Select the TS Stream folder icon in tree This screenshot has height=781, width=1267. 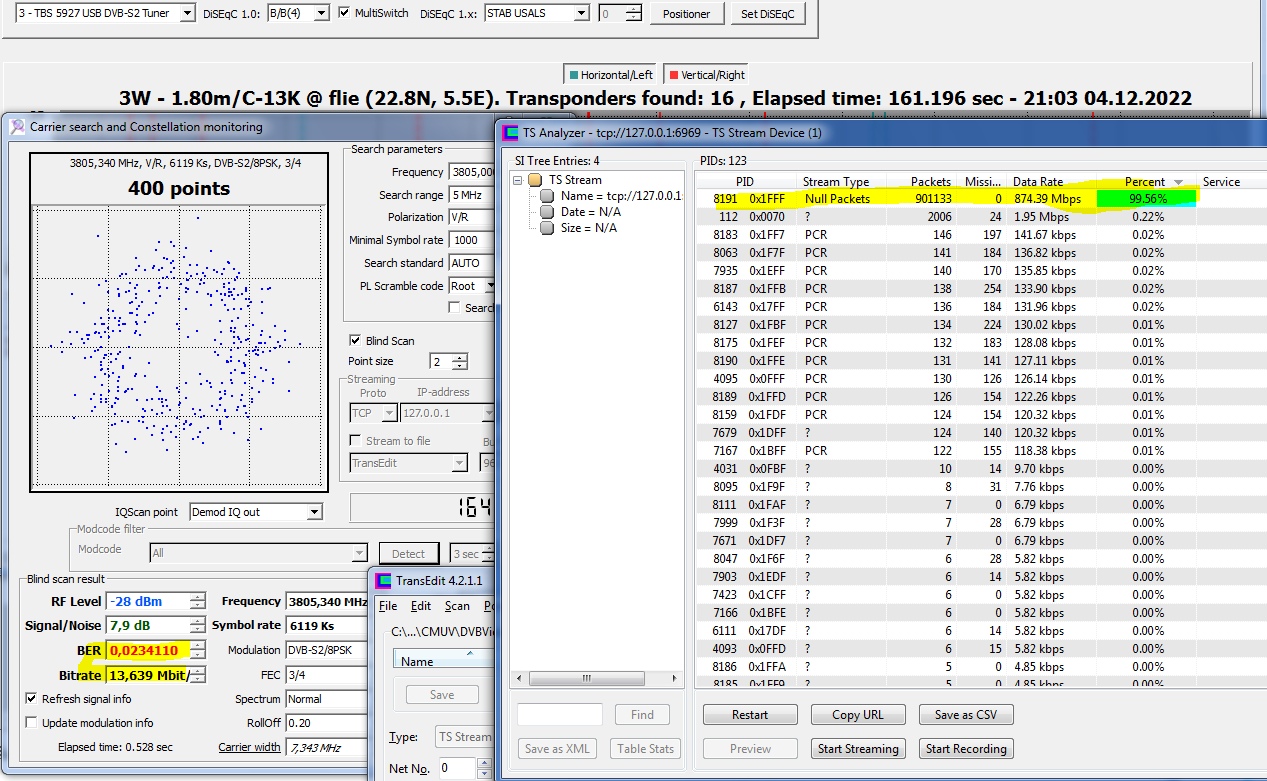[x=535, y=180]
